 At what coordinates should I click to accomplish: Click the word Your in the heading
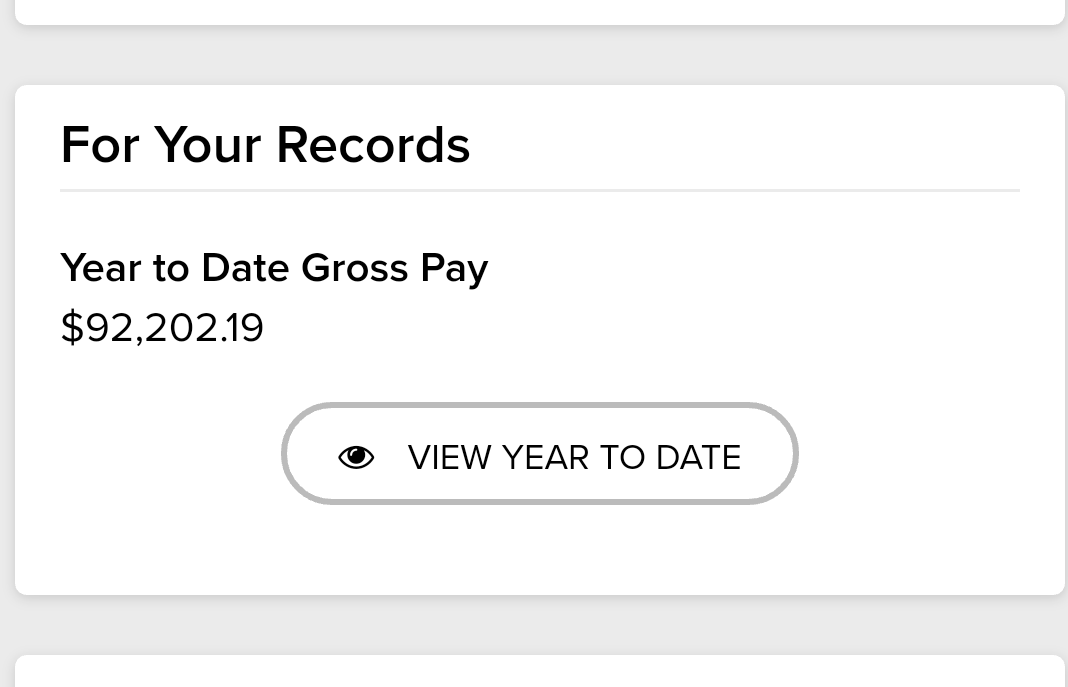207,144
